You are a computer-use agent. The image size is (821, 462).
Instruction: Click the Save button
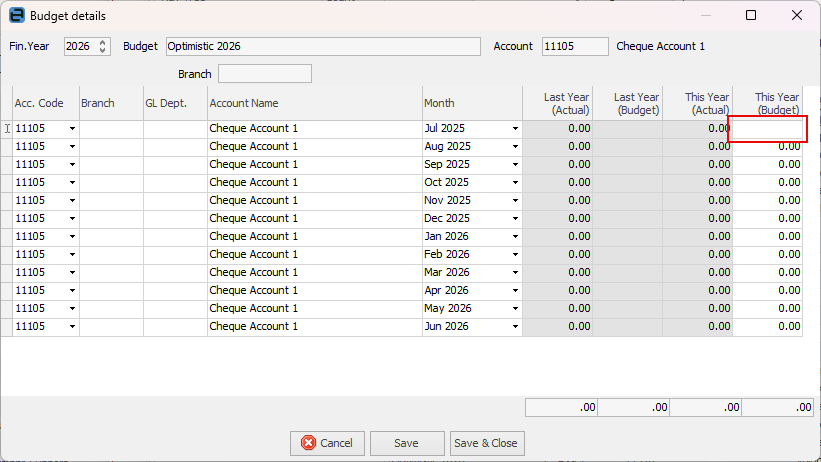pos(407,443)
